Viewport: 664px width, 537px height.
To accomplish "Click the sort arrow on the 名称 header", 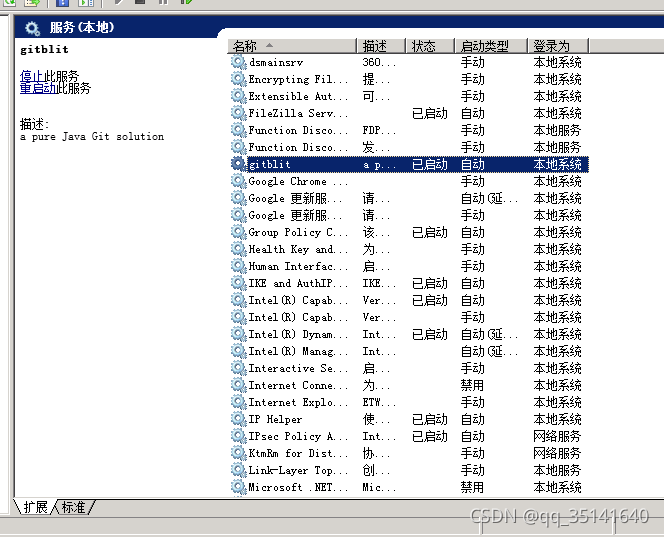I will 269,45.
